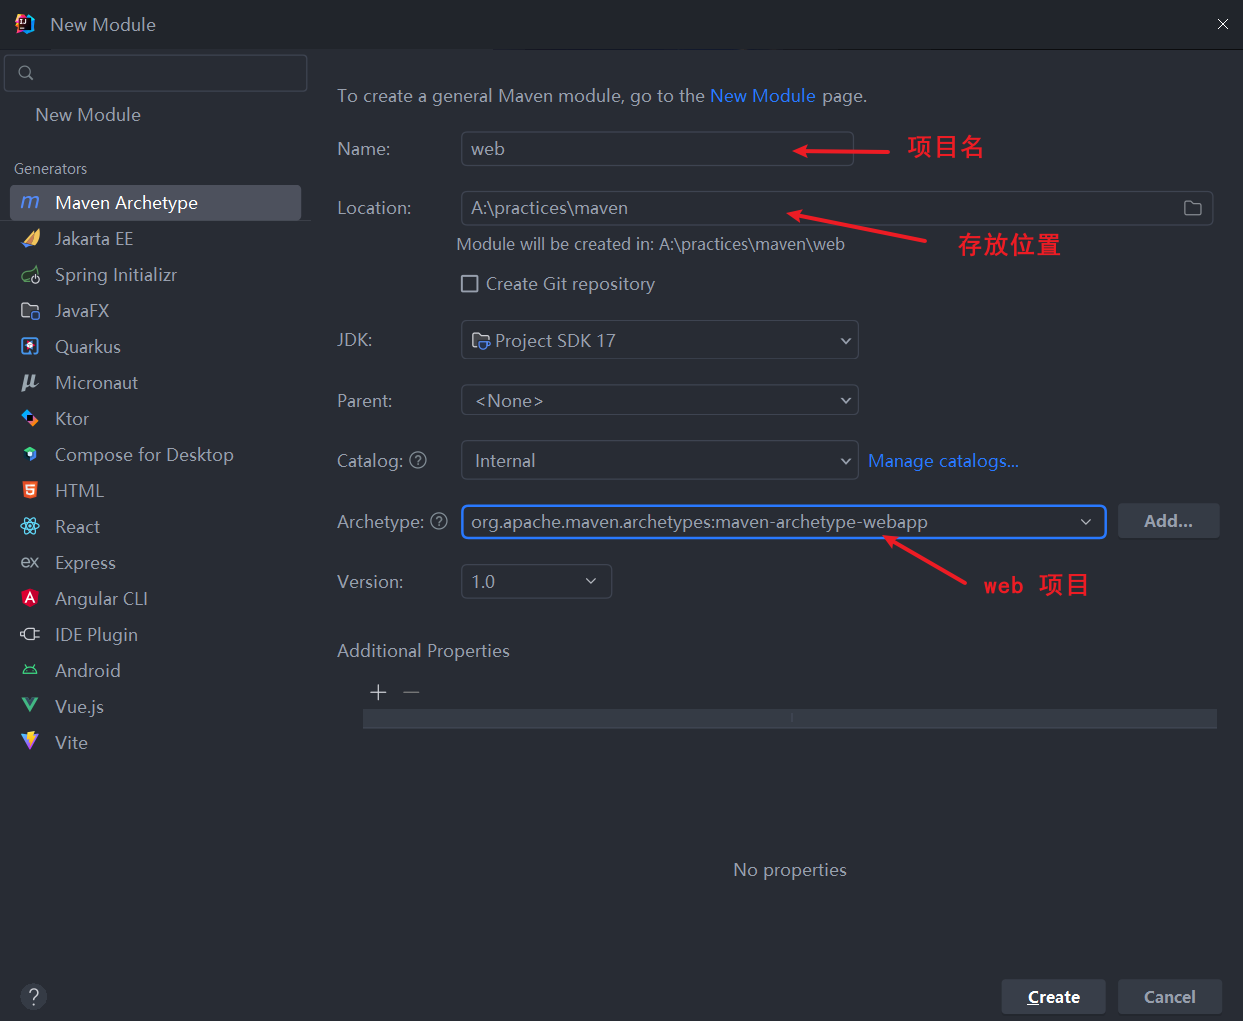Close the New Module dialog
1243x1021 pixels.
coord(1223,24)
